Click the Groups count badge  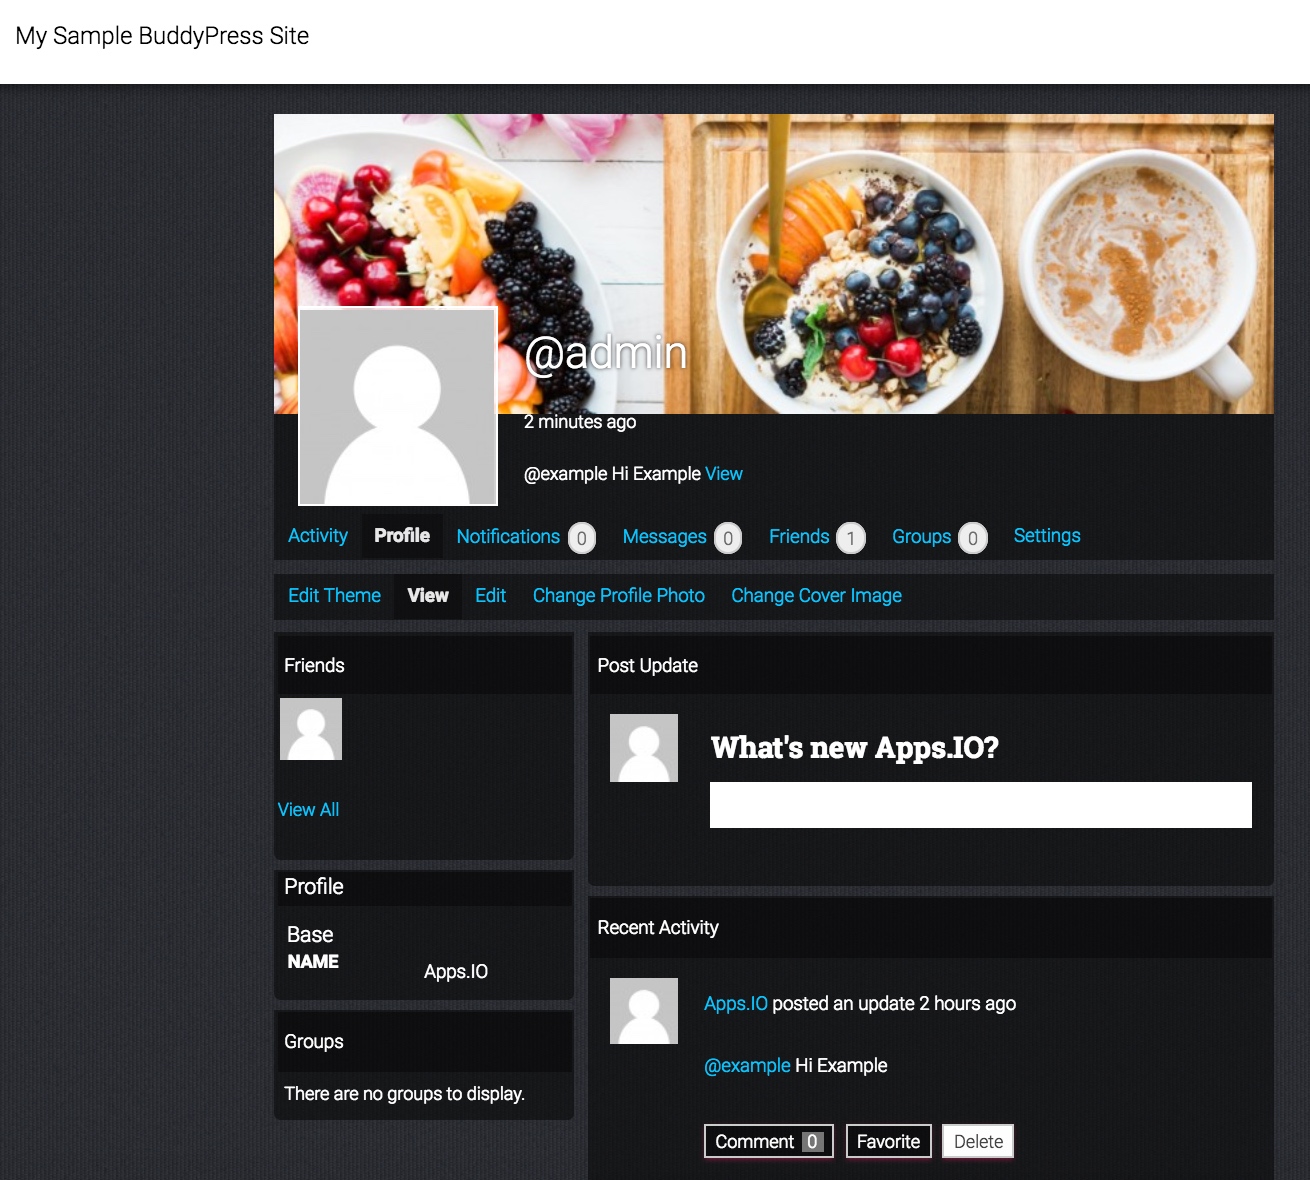(973, 539)
